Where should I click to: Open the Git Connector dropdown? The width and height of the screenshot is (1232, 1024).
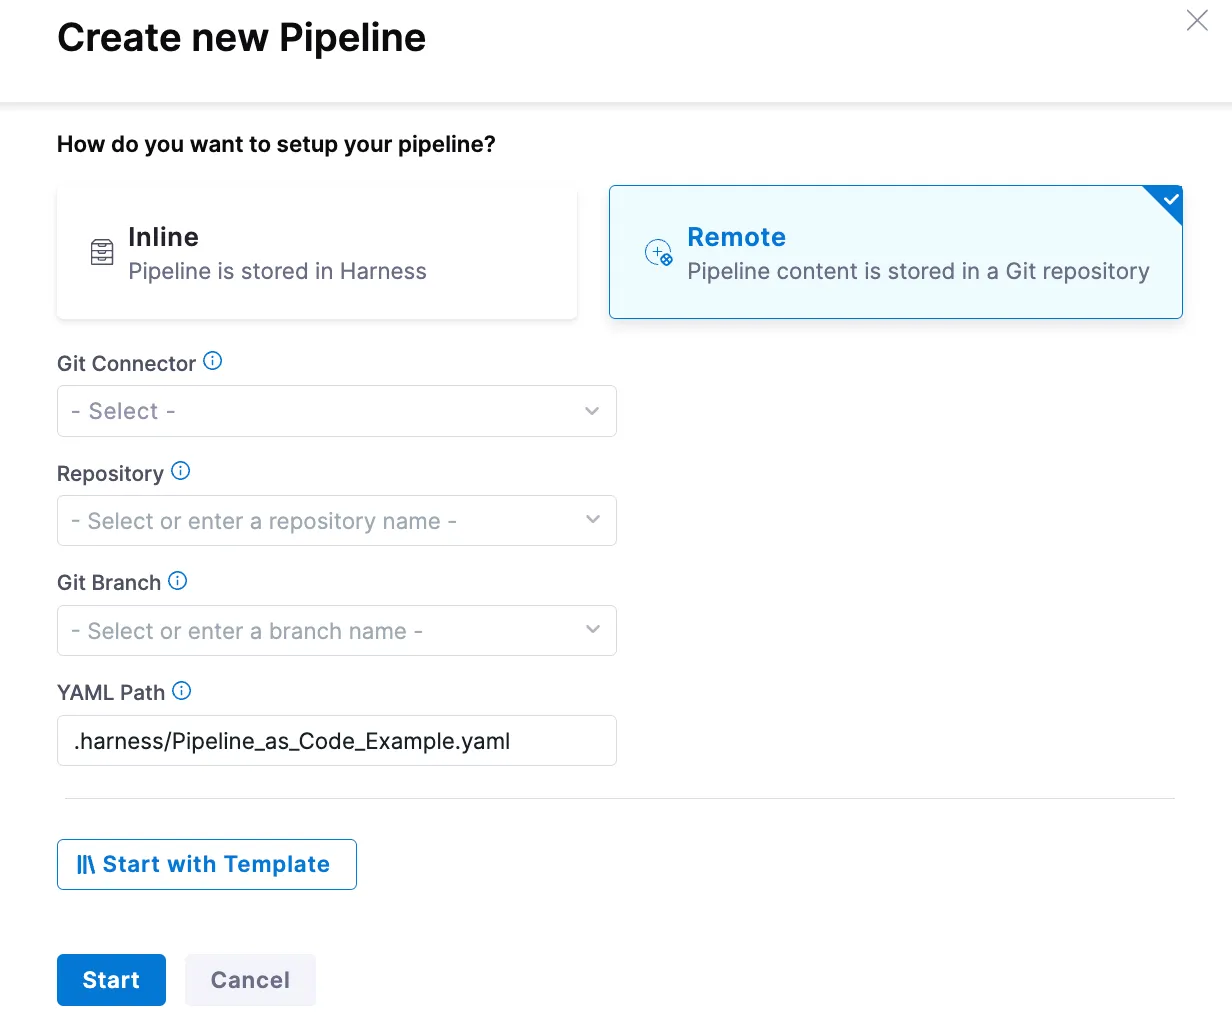pos(337,411)
